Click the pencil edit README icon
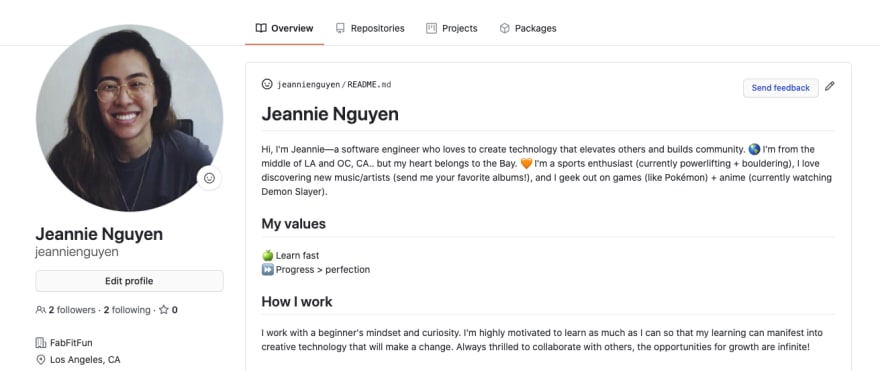The width and height of the screenshot is (880, 371). pyautogui.click(x=829, y=86)
